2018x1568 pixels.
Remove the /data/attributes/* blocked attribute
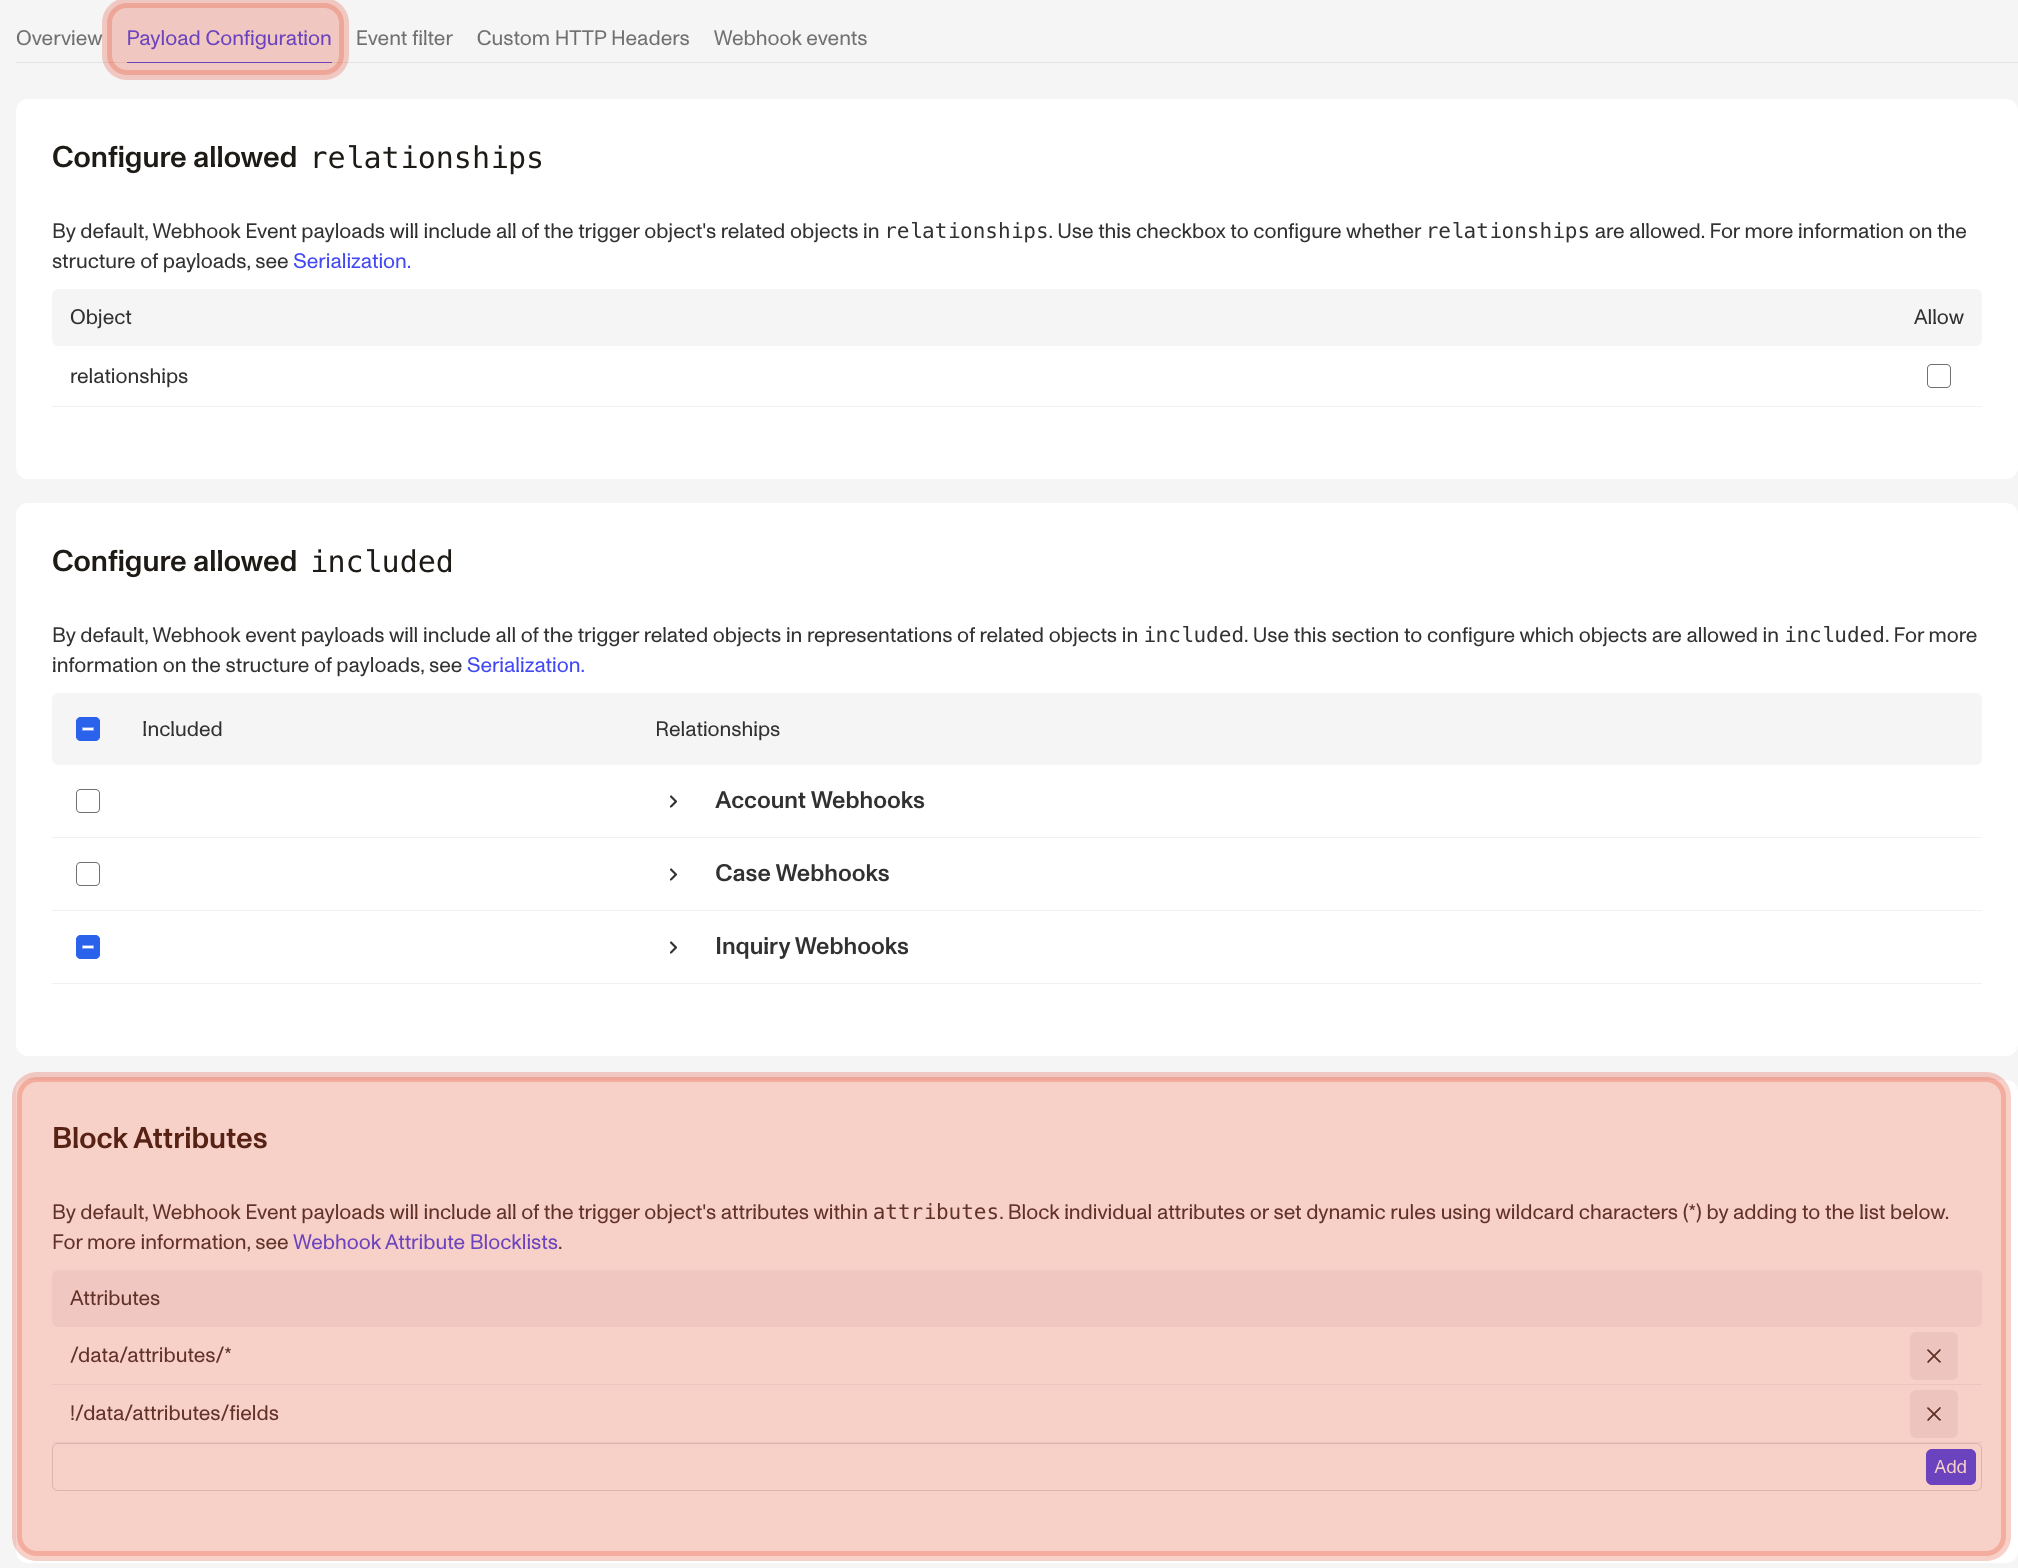[x=1932, y=1355]
